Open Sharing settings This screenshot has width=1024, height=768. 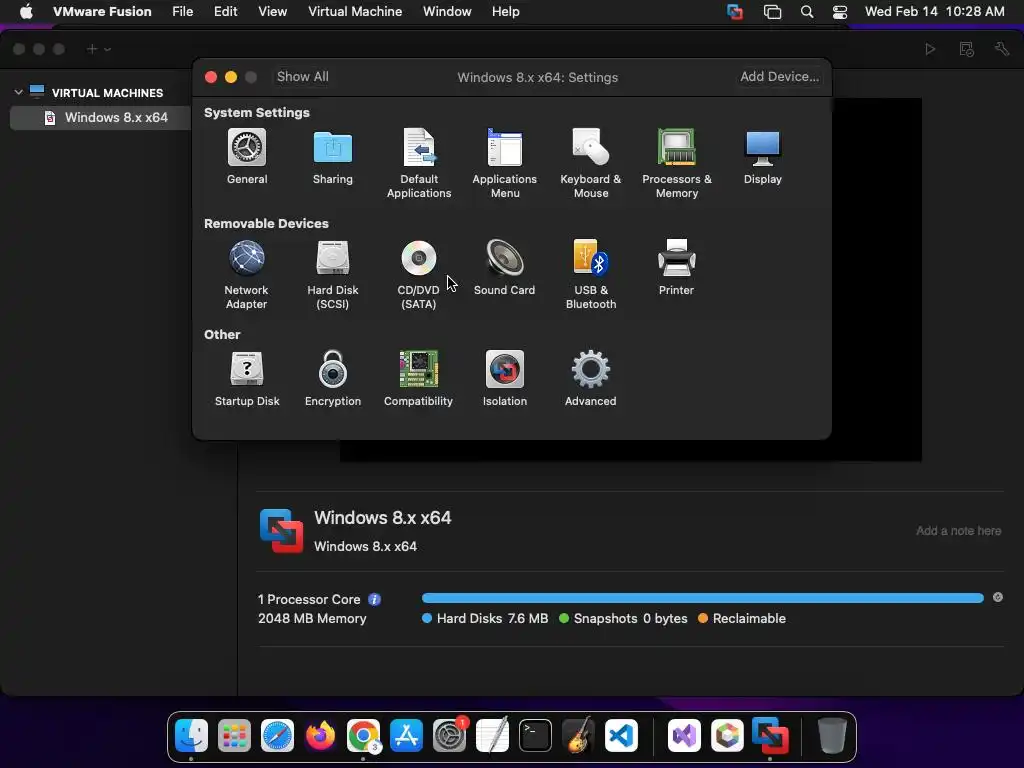[332, 157]
